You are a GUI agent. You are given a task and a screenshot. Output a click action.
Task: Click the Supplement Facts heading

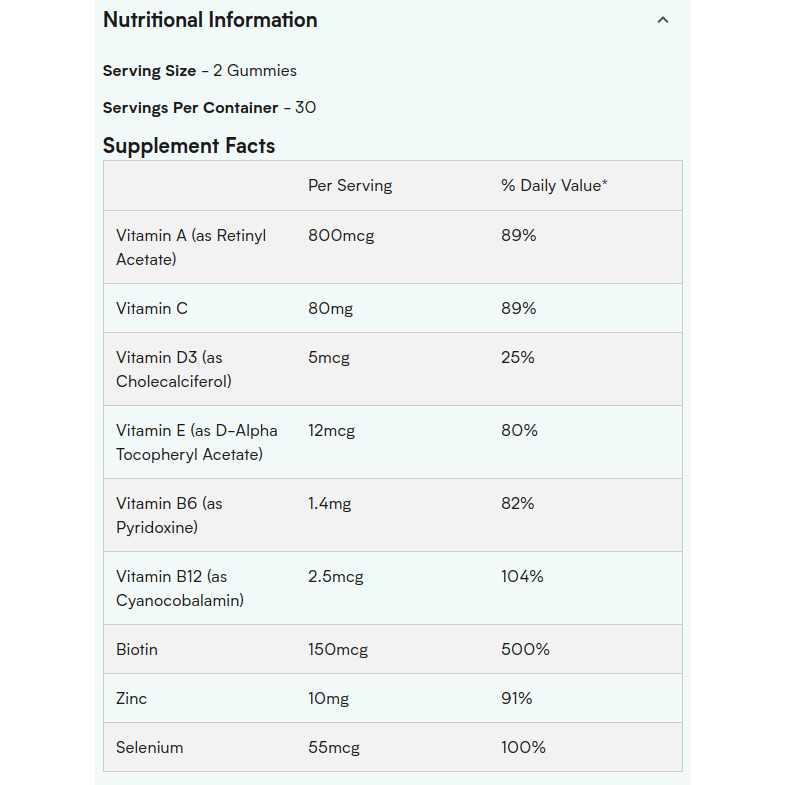coord(189,146)
